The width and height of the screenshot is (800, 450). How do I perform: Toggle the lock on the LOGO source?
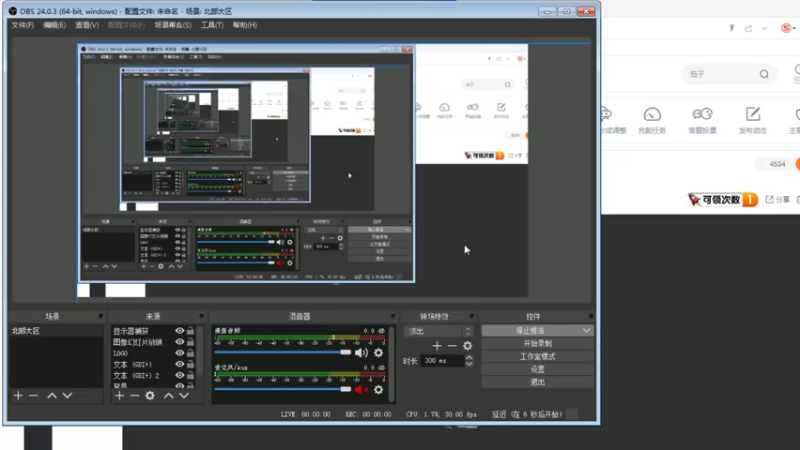pyautogui.click(x=190, y=353)
